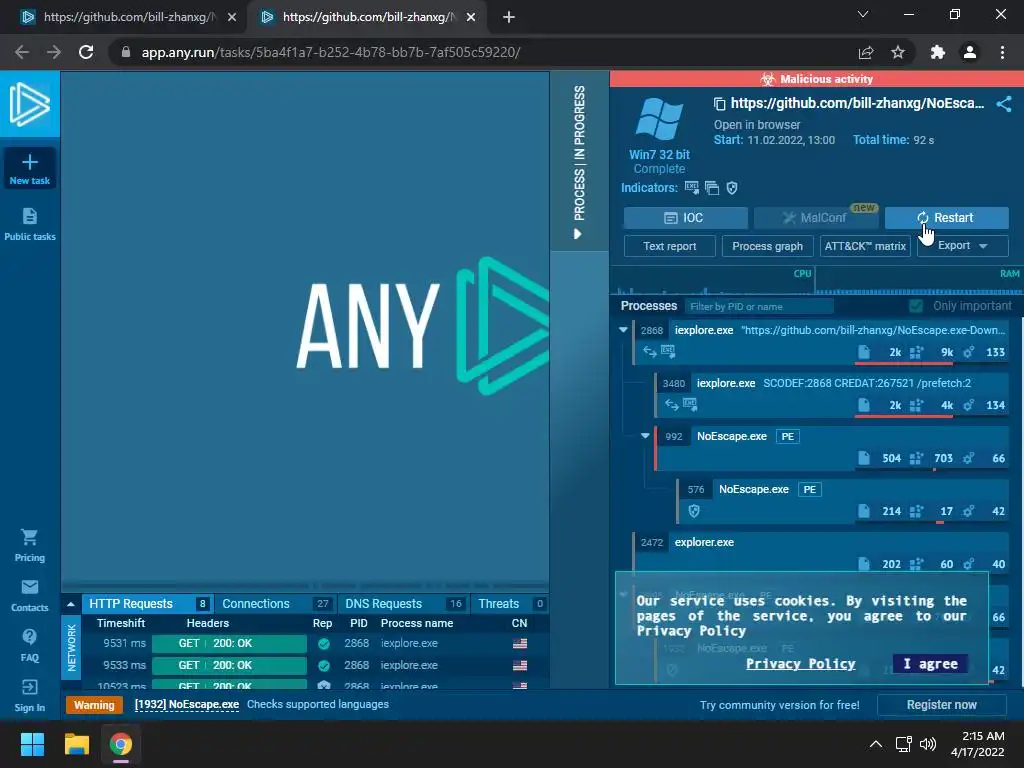Start a New task

29,169
